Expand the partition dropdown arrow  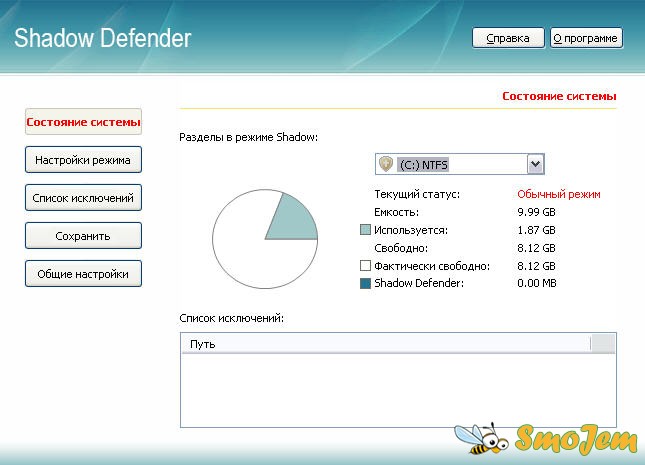tap(536, 164)
